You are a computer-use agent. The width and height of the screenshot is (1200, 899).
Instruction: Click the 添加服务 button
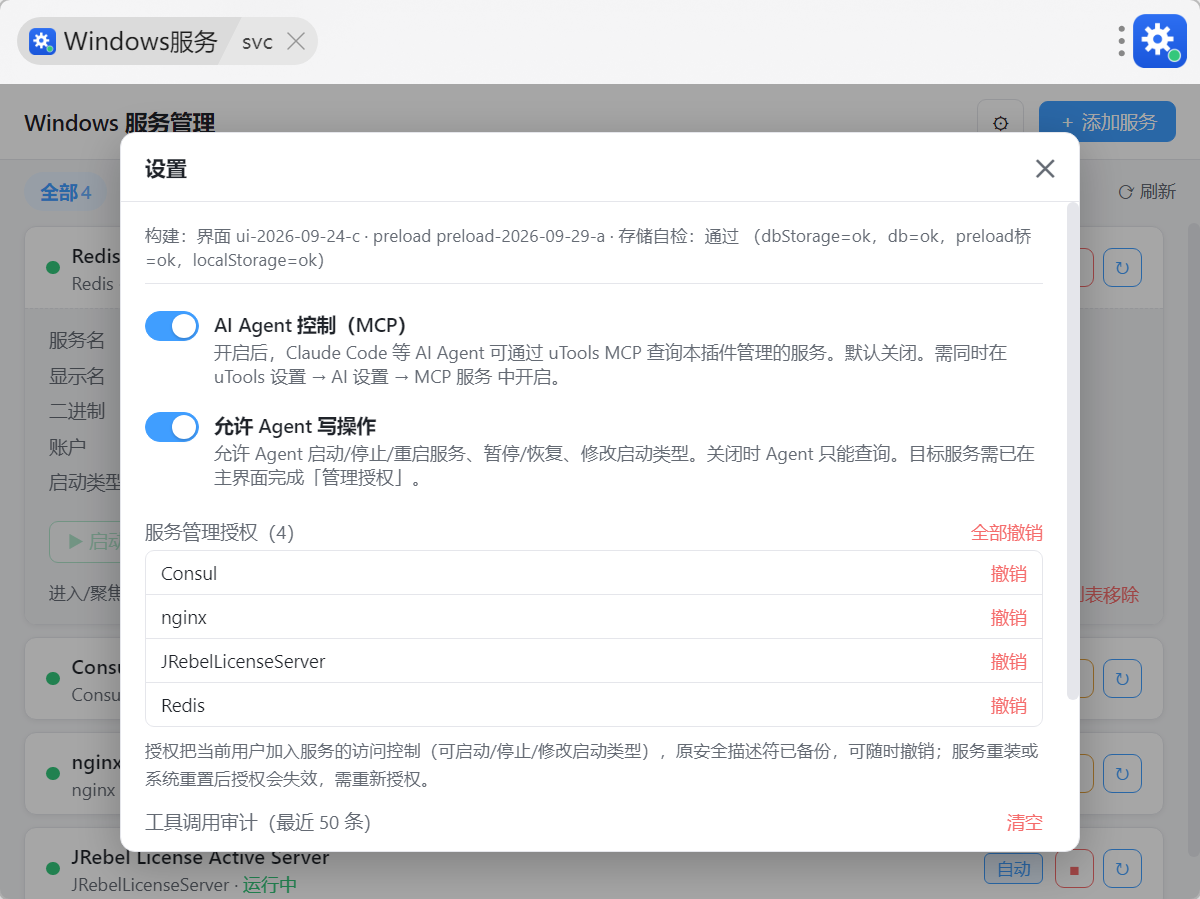(1107, 122)
